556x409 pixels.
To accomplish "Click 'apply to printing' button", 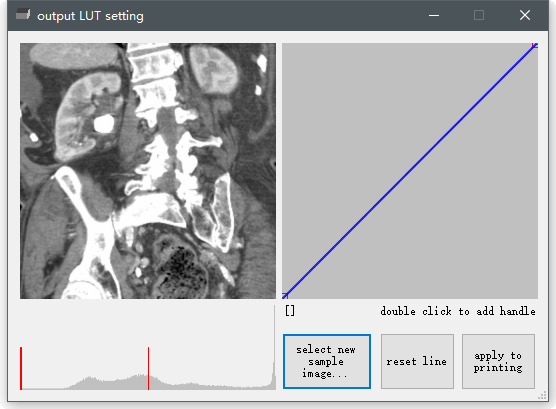I will click(x=498, y=361).
